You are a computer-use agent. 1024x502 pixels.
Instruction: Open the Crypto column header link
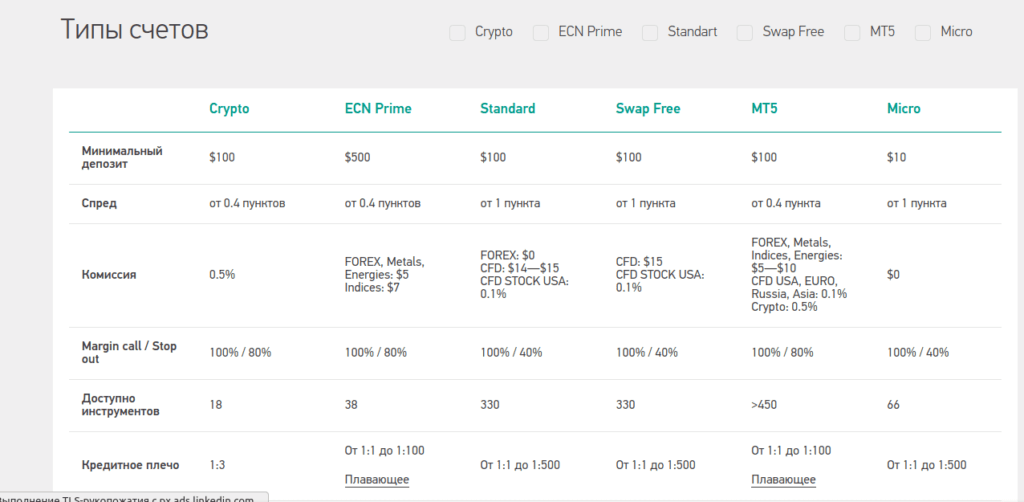pyautogui.click(x=229, y=108)
